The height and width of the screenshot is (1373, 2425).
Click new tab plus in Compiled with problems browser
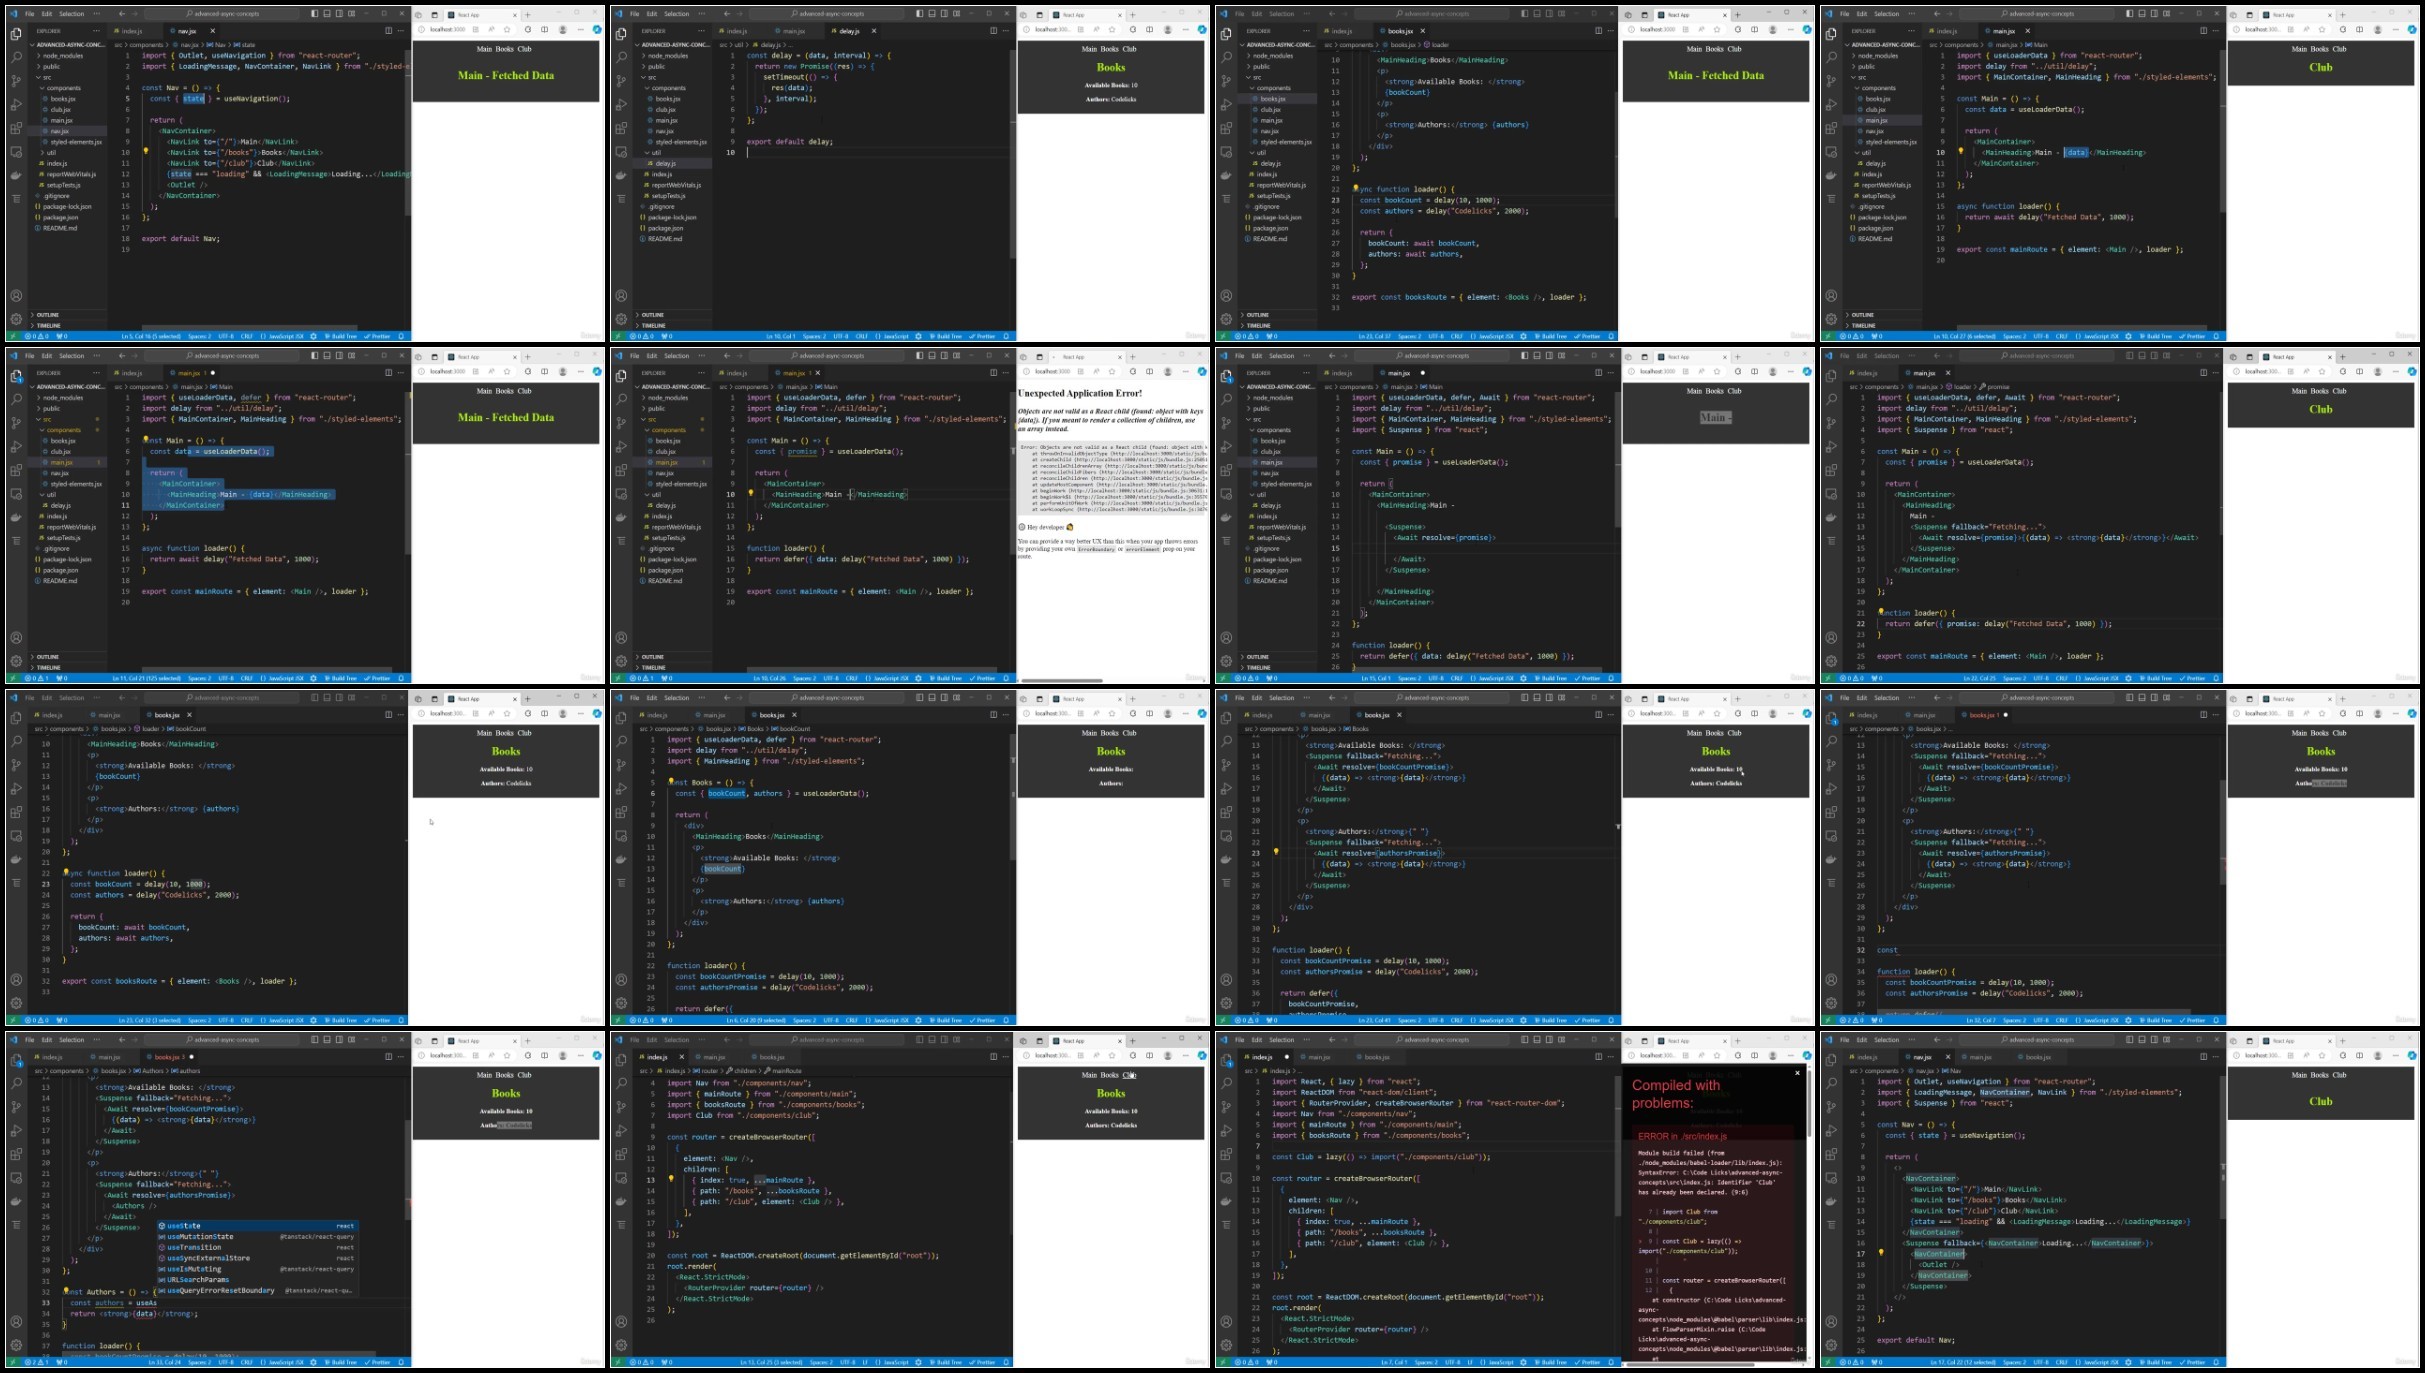click(x=1737, y=1041)
